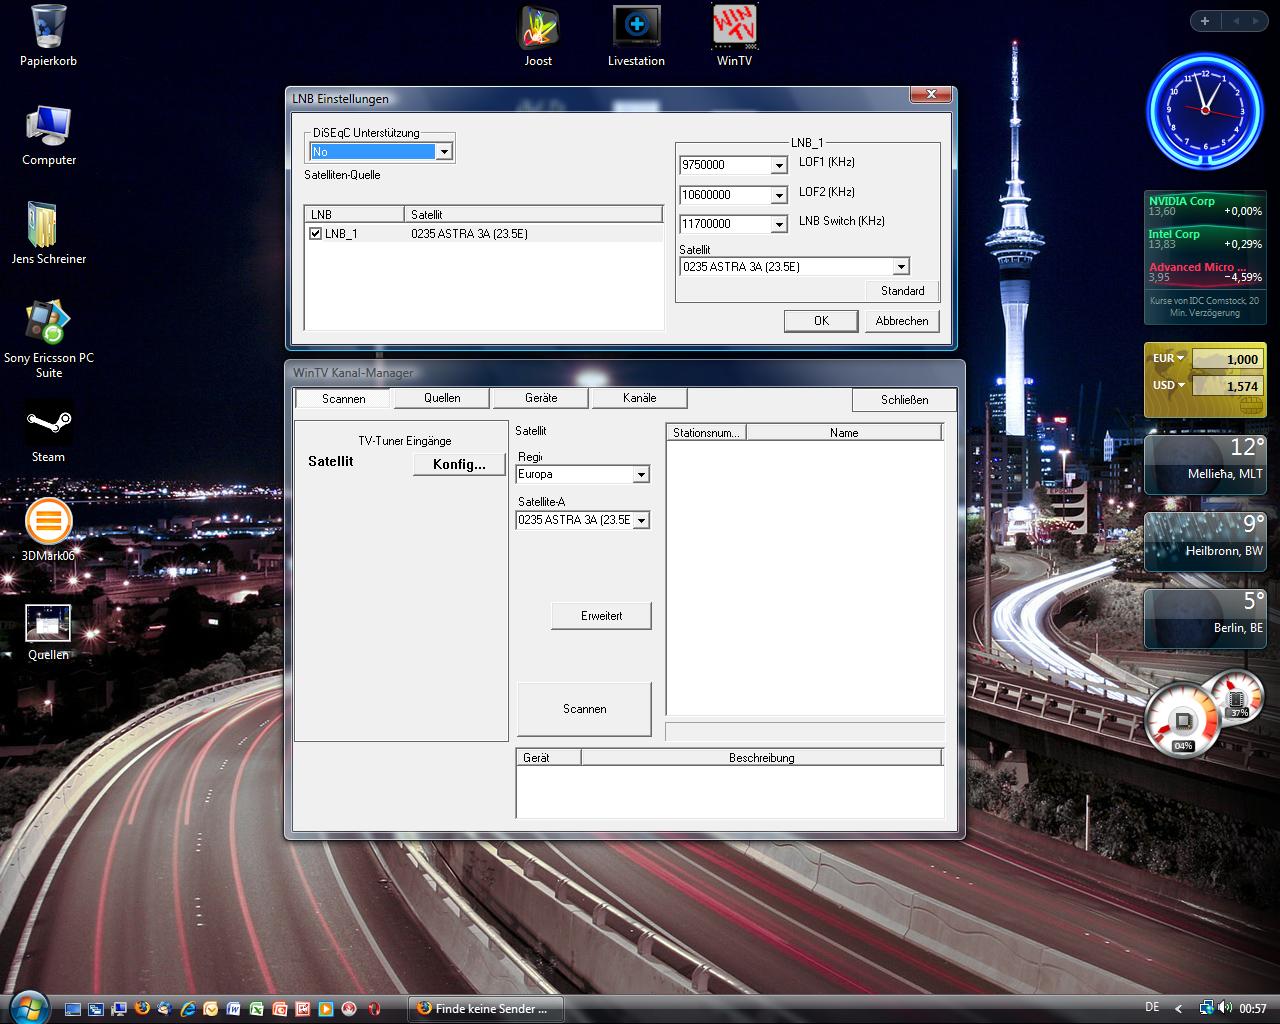Viewport: 1280px width, 1024px height.
Task: Launch Internet Explorer from quick launch
Action: (188, 1009)
